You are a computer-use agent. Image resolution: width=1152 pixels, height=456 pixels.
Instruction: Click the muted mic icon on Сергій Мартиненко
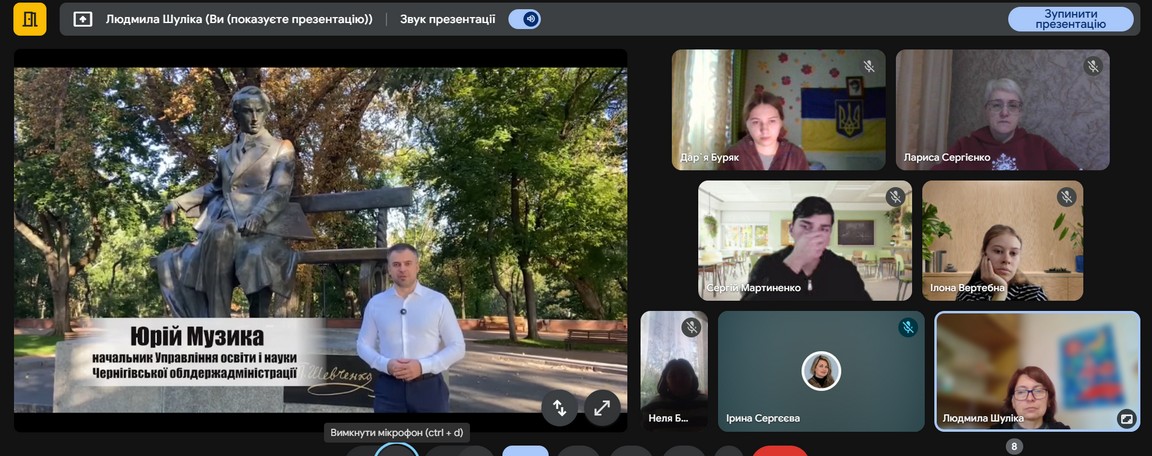(895, 197)
